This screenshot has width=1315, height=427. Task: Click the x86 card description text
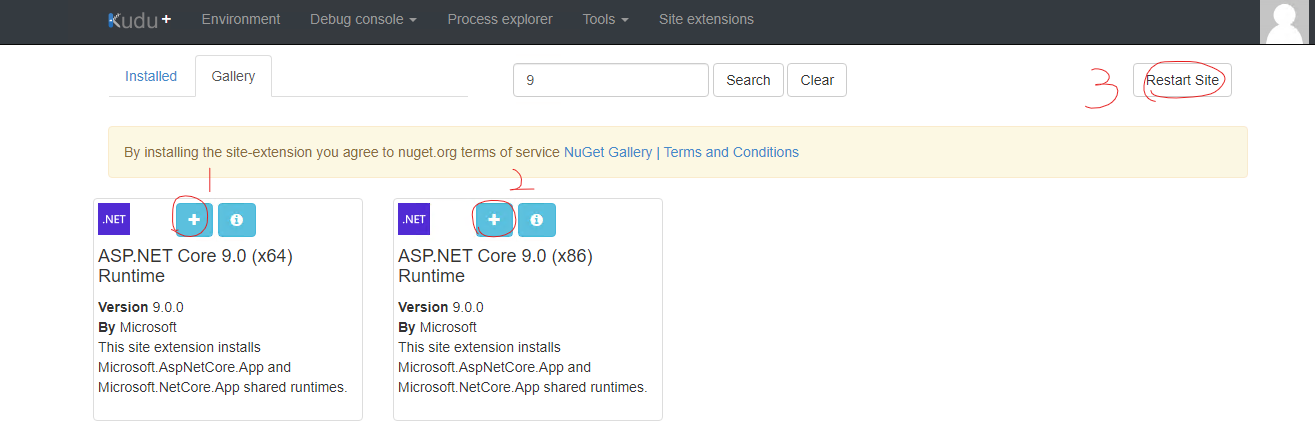(523, 367)
